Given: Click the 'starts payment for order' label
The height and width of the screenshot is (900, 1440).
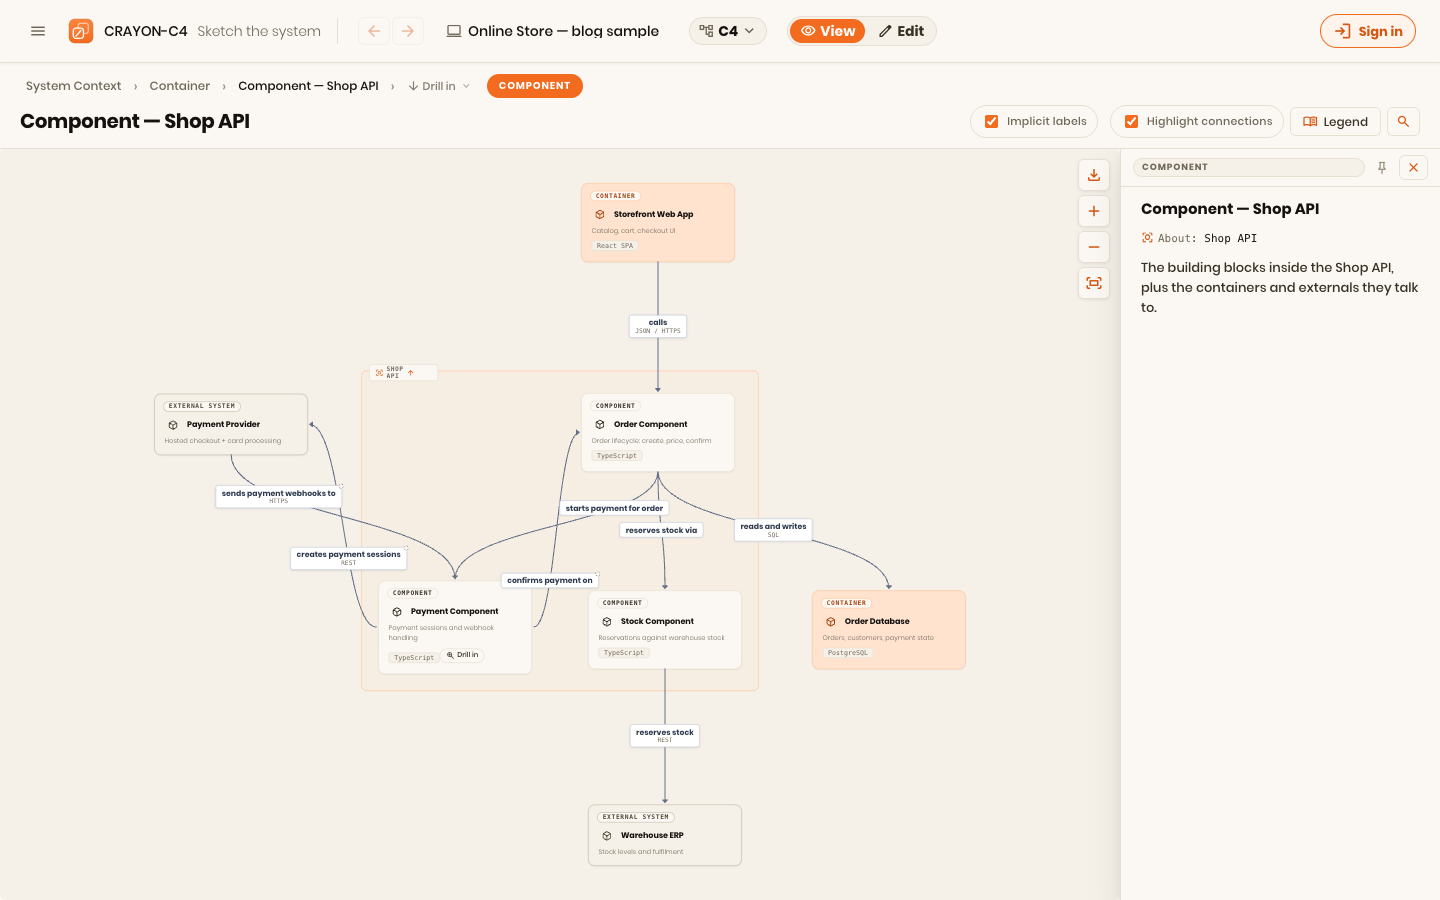Looking at the screenshot, I should point(614,508).
